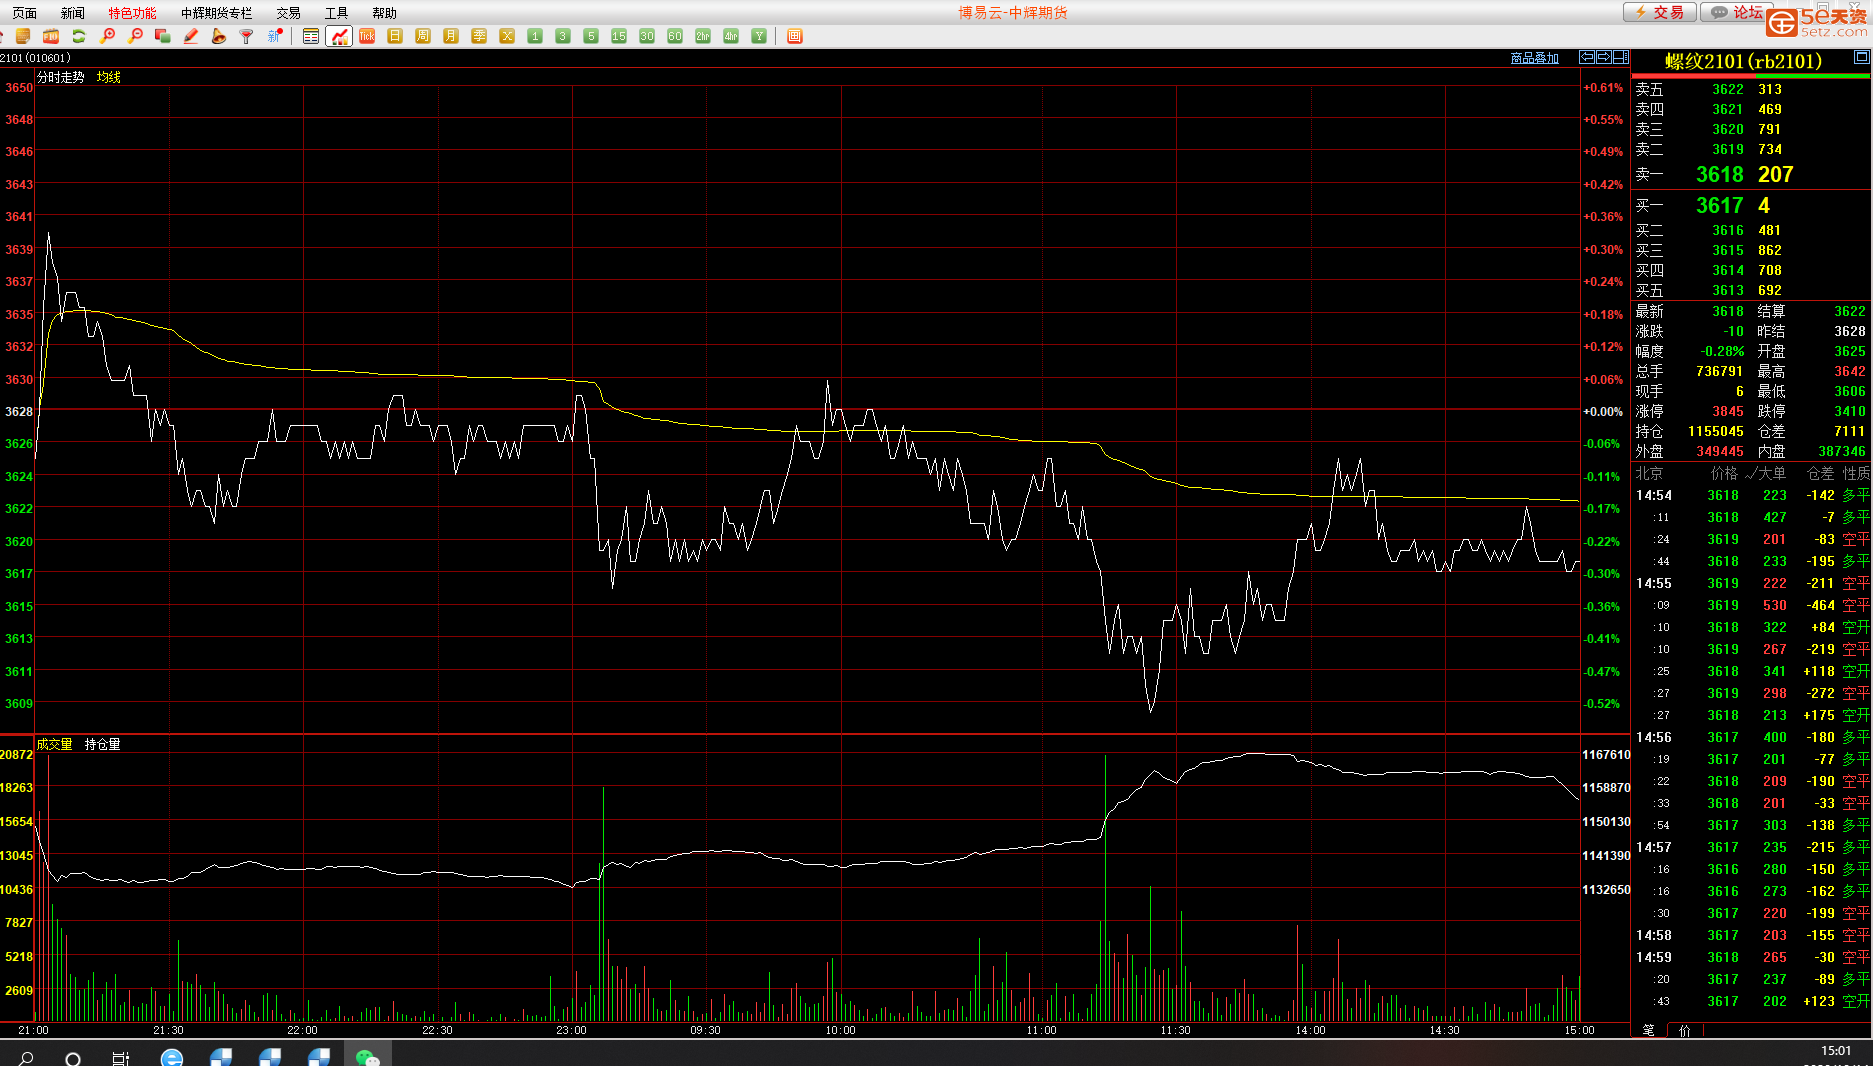Open the browser e icon on taskbar
The width and height of the screenshot is (1873, 1066).
coord(172,1058)
